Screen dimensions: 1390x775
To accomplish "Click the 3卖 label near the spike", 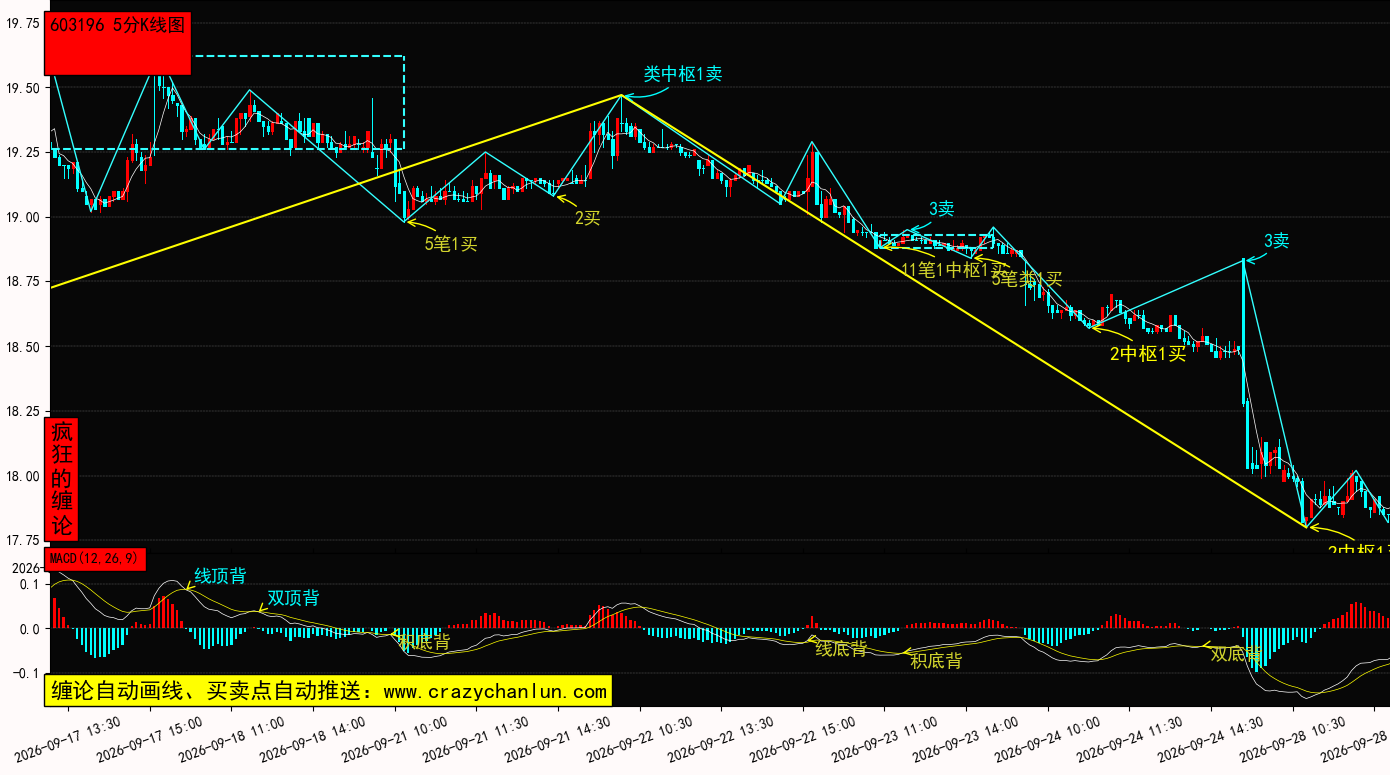I will point(1277,241).
